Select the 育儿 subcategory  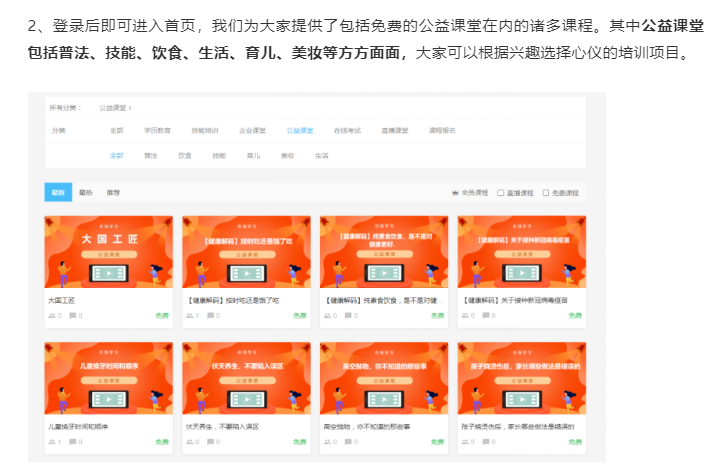[x=254, y=156]
